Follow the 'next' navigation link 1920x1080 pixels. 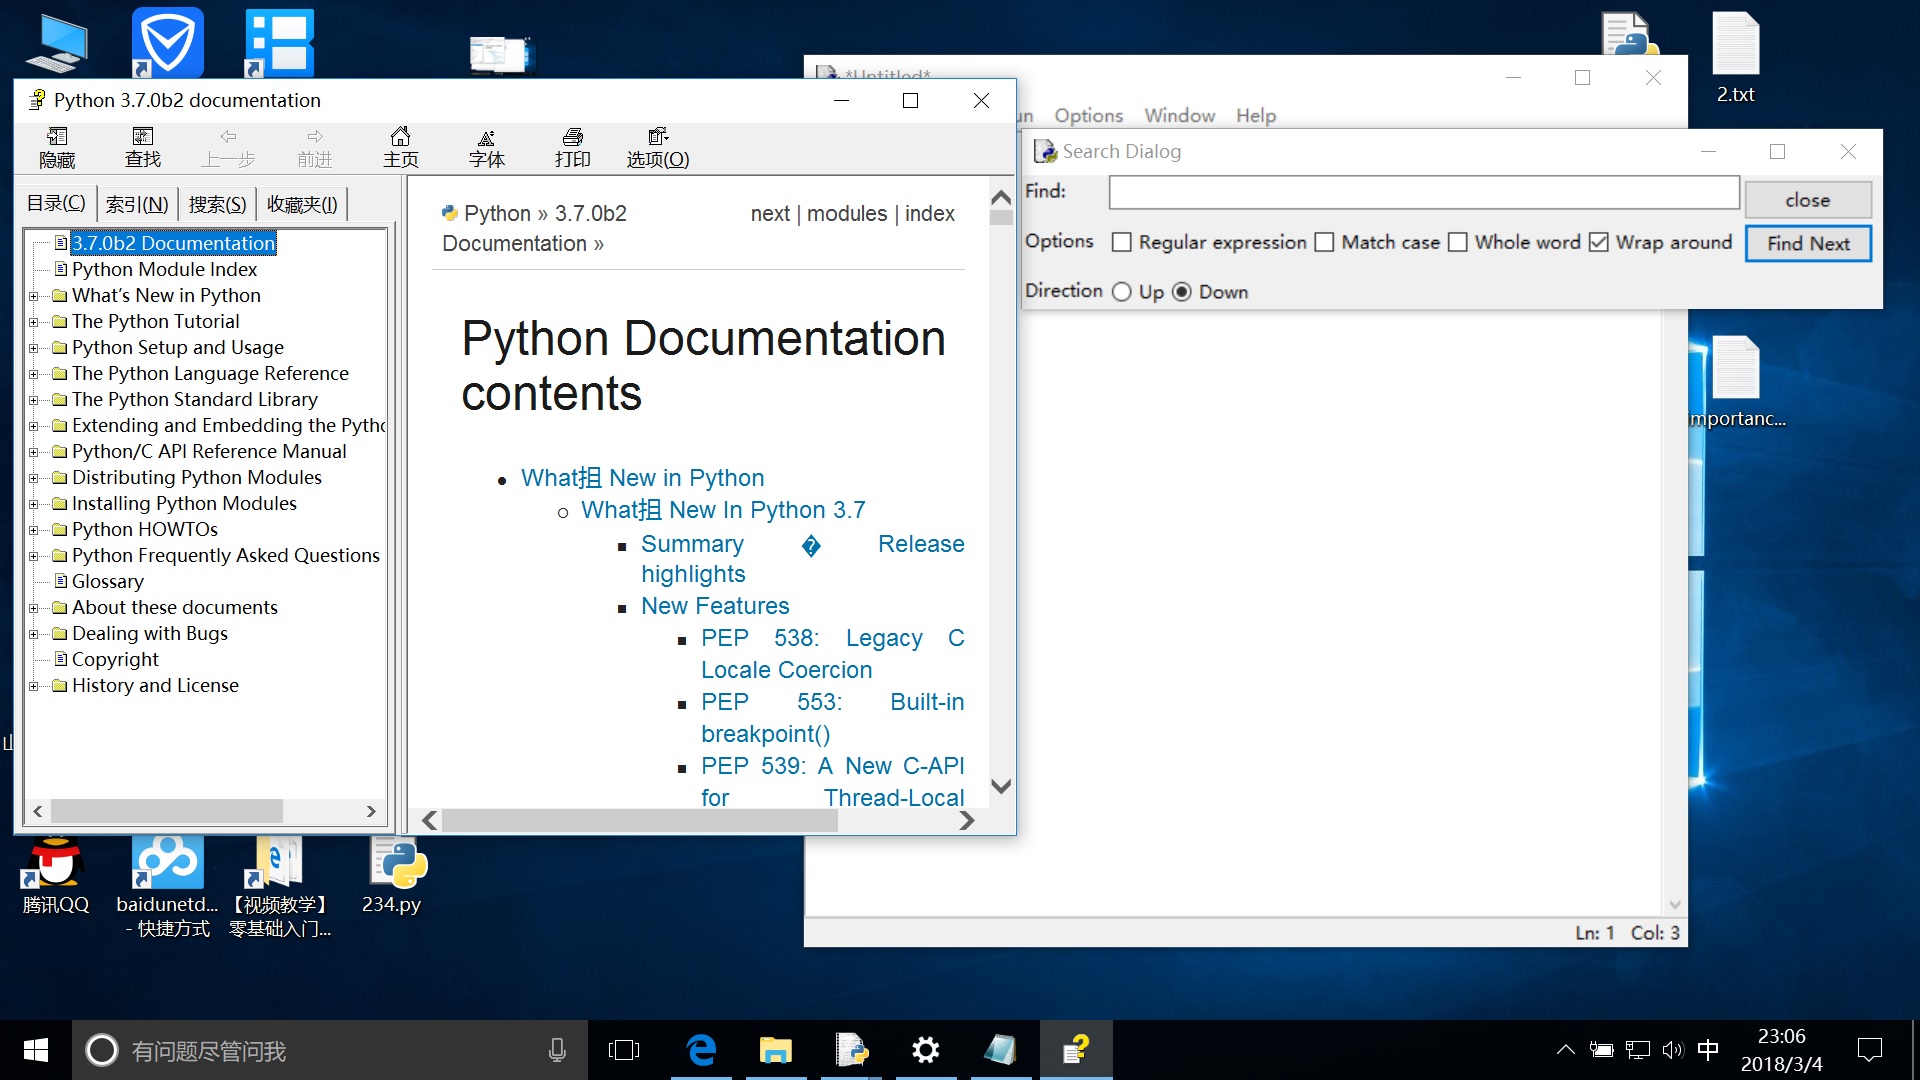coord(770,214)
